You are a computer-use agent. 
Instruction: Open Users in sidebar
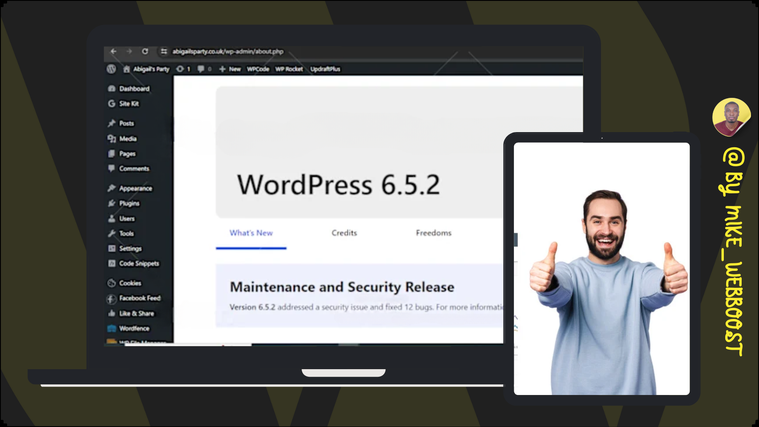121,218
